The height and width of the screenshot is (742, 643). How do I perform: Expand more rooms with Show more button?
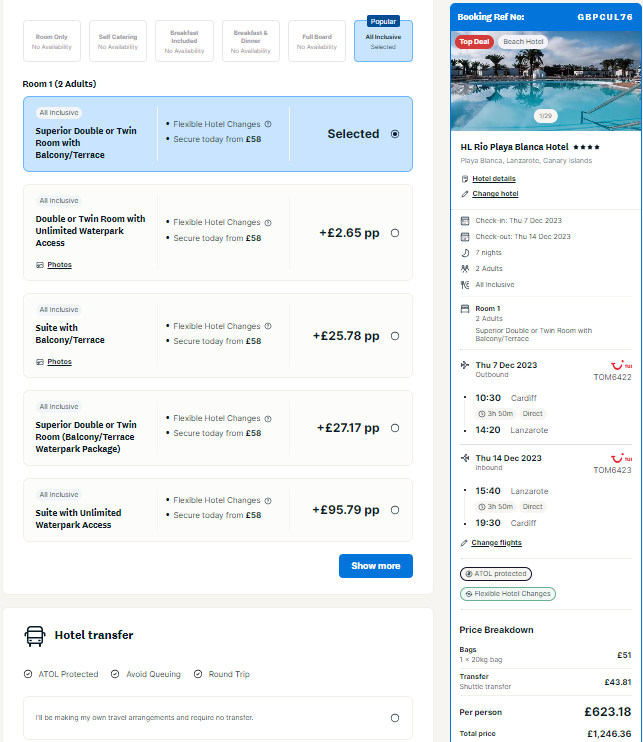tap(375, 566)
